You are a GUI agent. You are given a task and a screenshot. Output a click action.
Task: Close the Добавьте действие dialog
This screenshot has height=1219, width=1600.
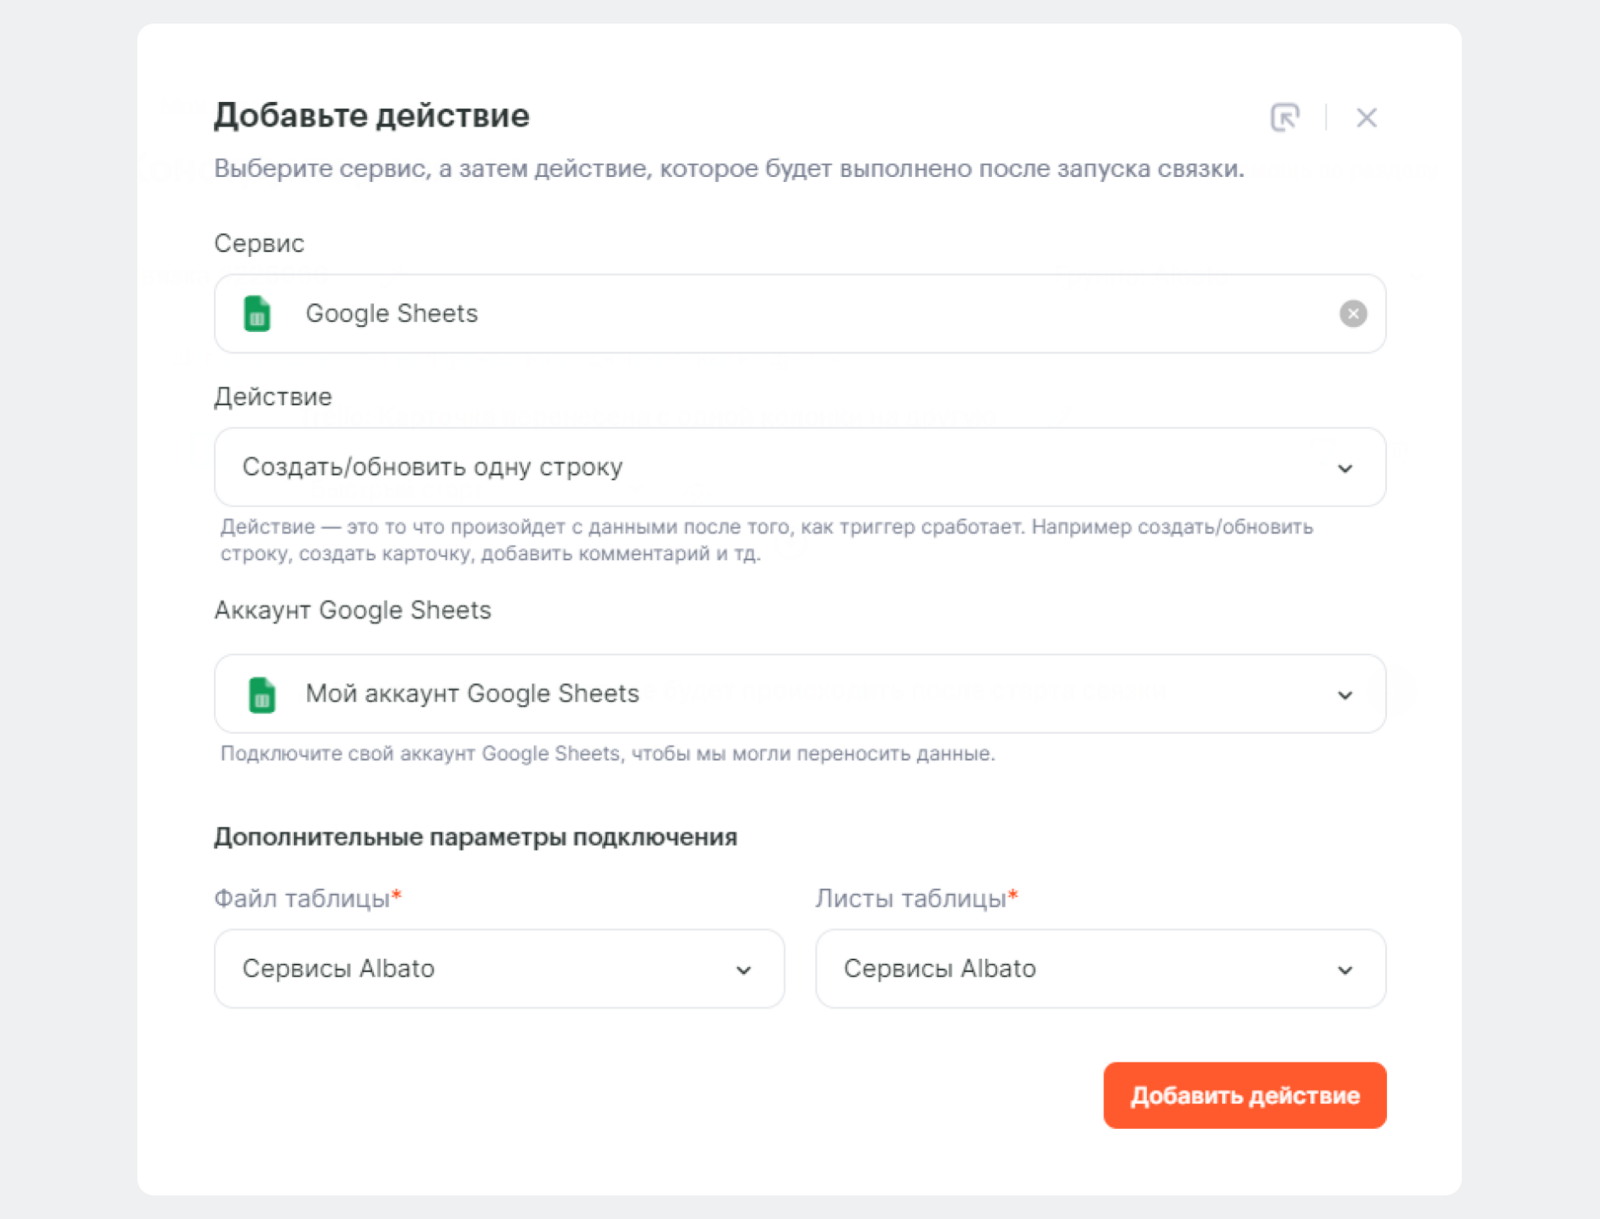coord(1366,117)
